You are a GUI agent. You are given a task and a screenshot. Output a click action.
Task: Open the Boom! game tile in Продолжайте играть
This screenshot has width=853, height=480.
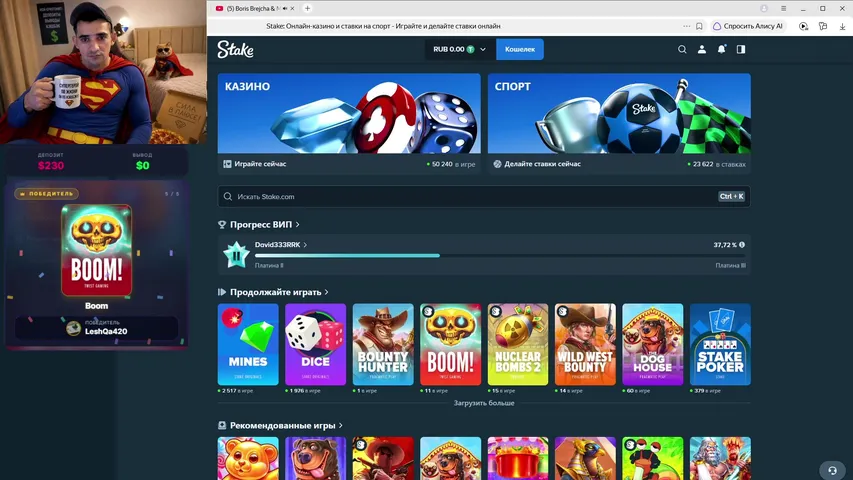(450, 344)
